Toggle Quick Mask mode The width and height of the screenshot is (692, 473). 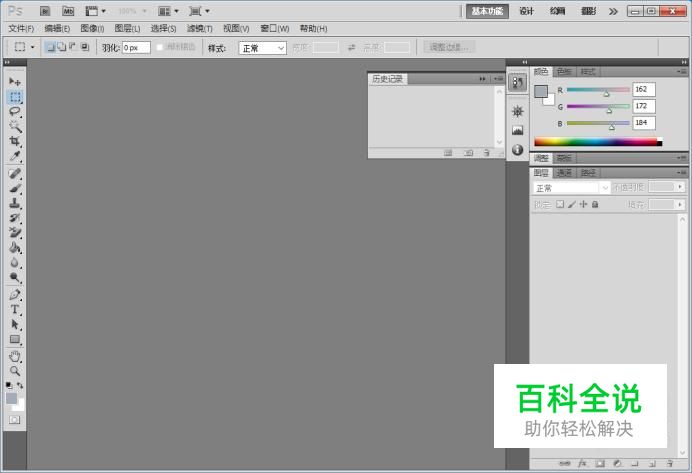(x=15, y=420)
